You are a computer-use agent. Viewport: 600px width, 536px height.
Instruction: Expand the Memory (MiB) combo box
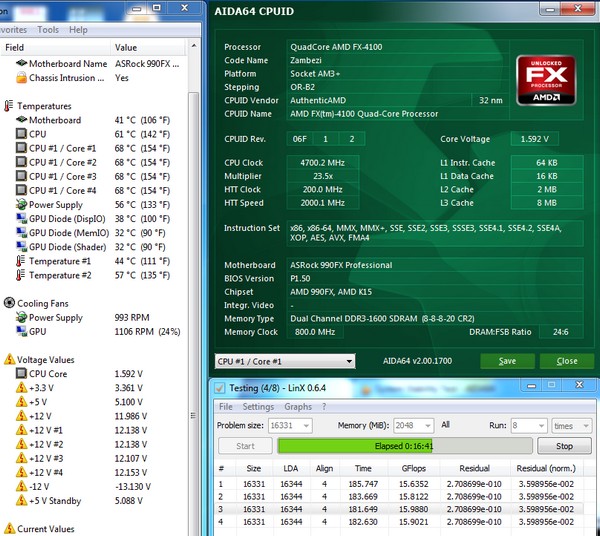tap(413, 425)
